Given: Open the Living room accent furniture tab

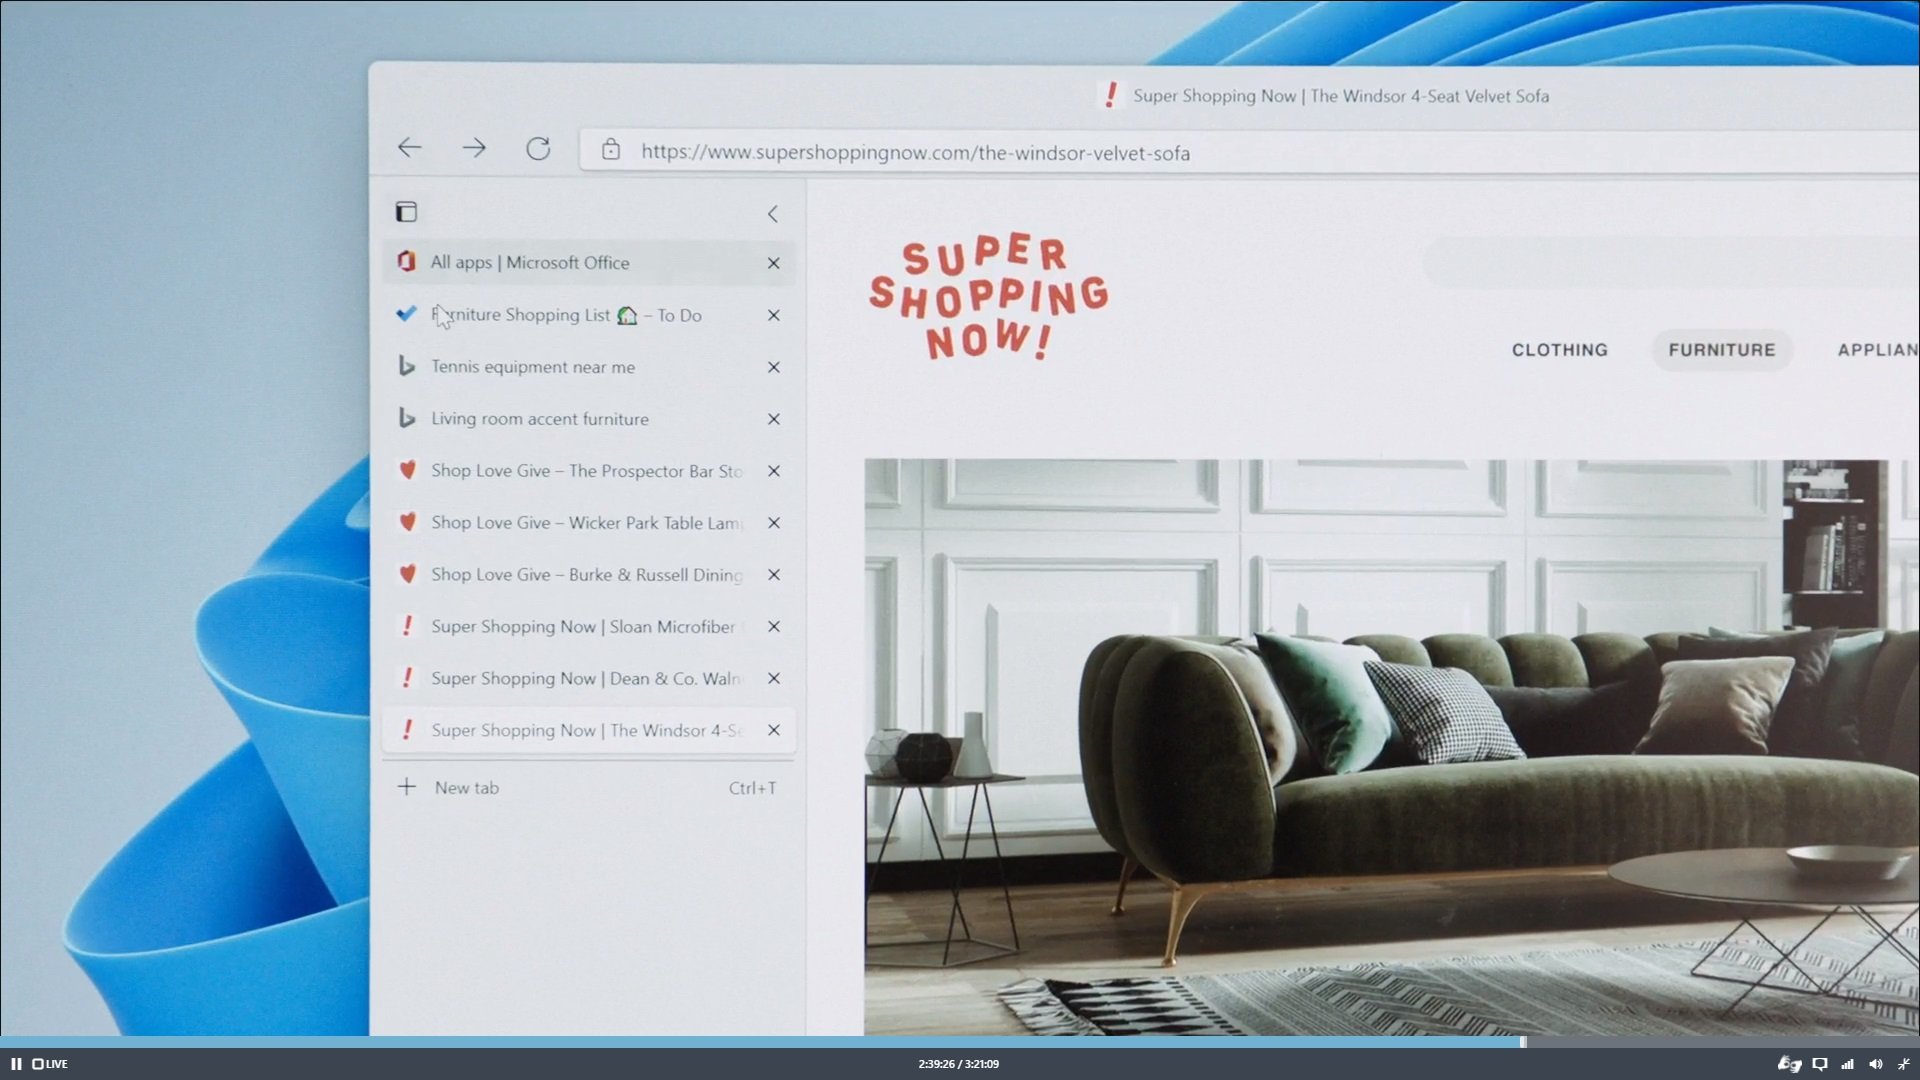Looking at the screenshot, I should (x=589, y=419).
